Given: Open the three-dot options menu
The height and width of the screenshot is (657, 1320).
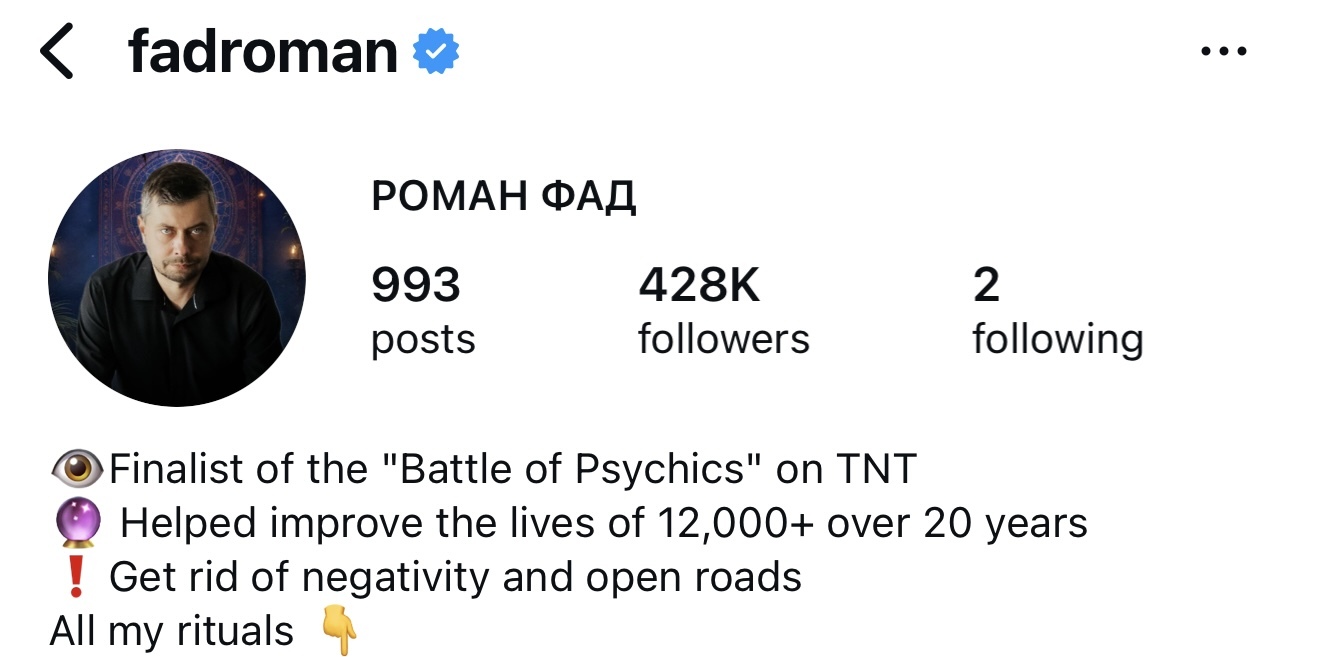Looking at the screenshot, I should tap(1223, 53).
